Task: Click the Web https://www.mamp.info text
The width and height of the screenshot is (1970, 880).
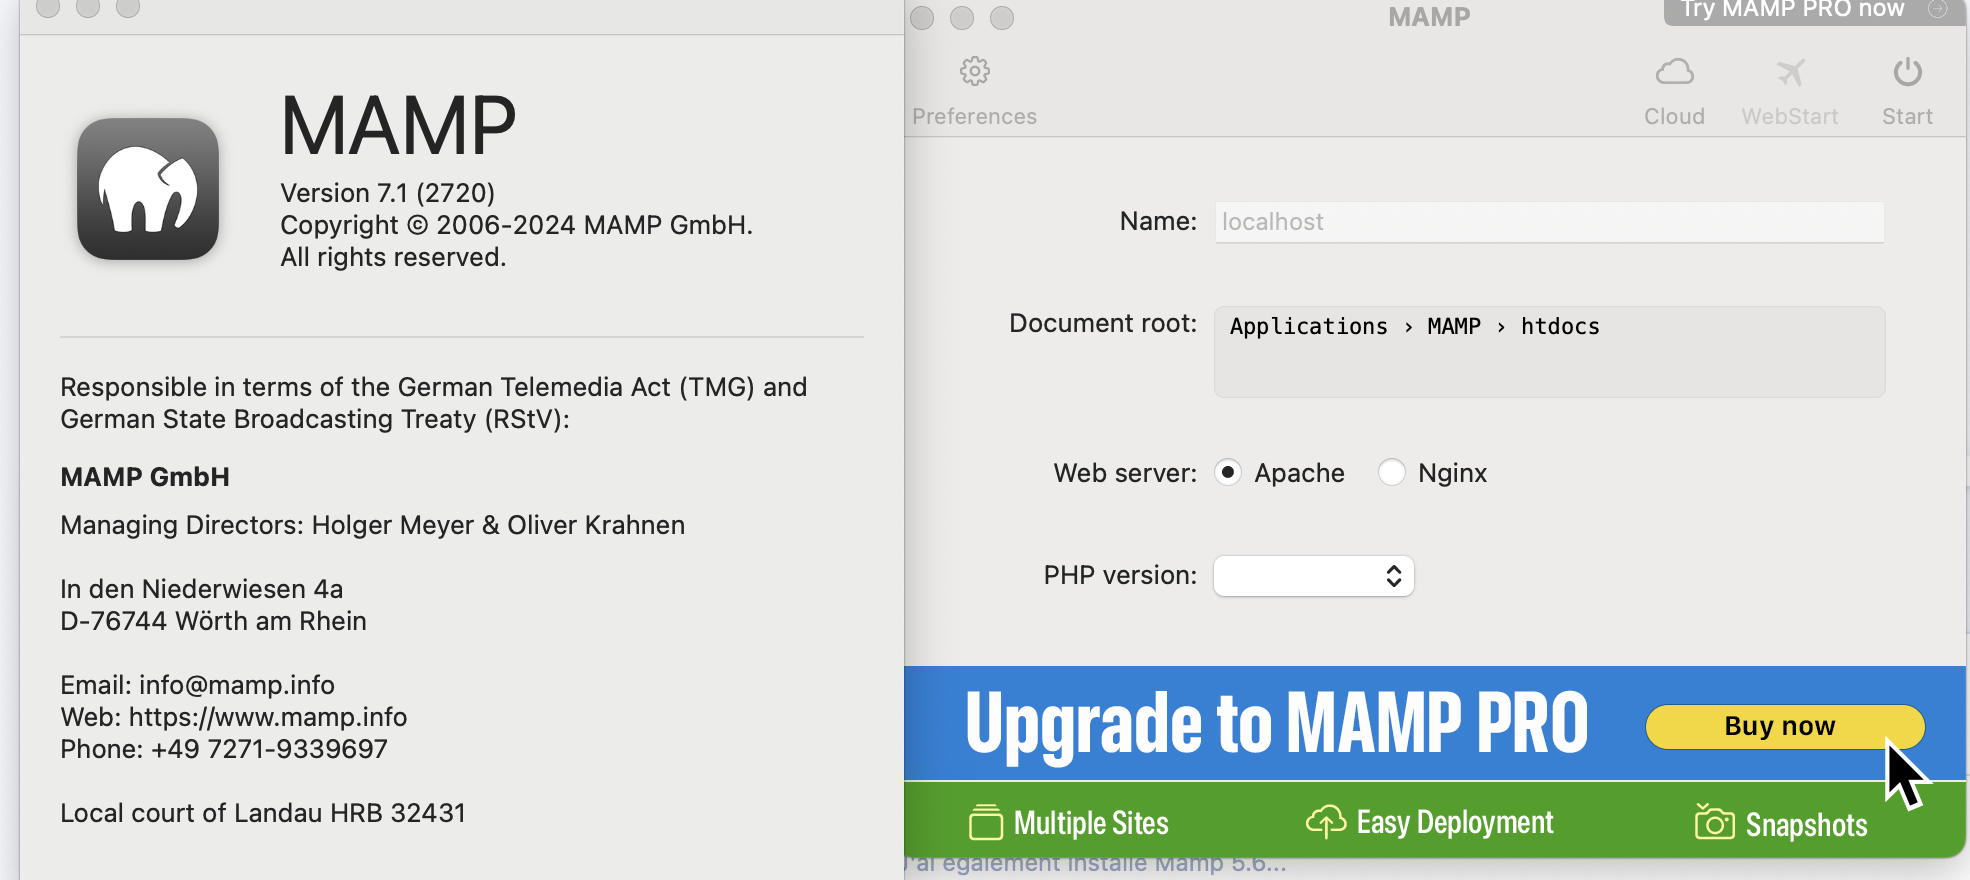Action: click(x=233, y=717)
